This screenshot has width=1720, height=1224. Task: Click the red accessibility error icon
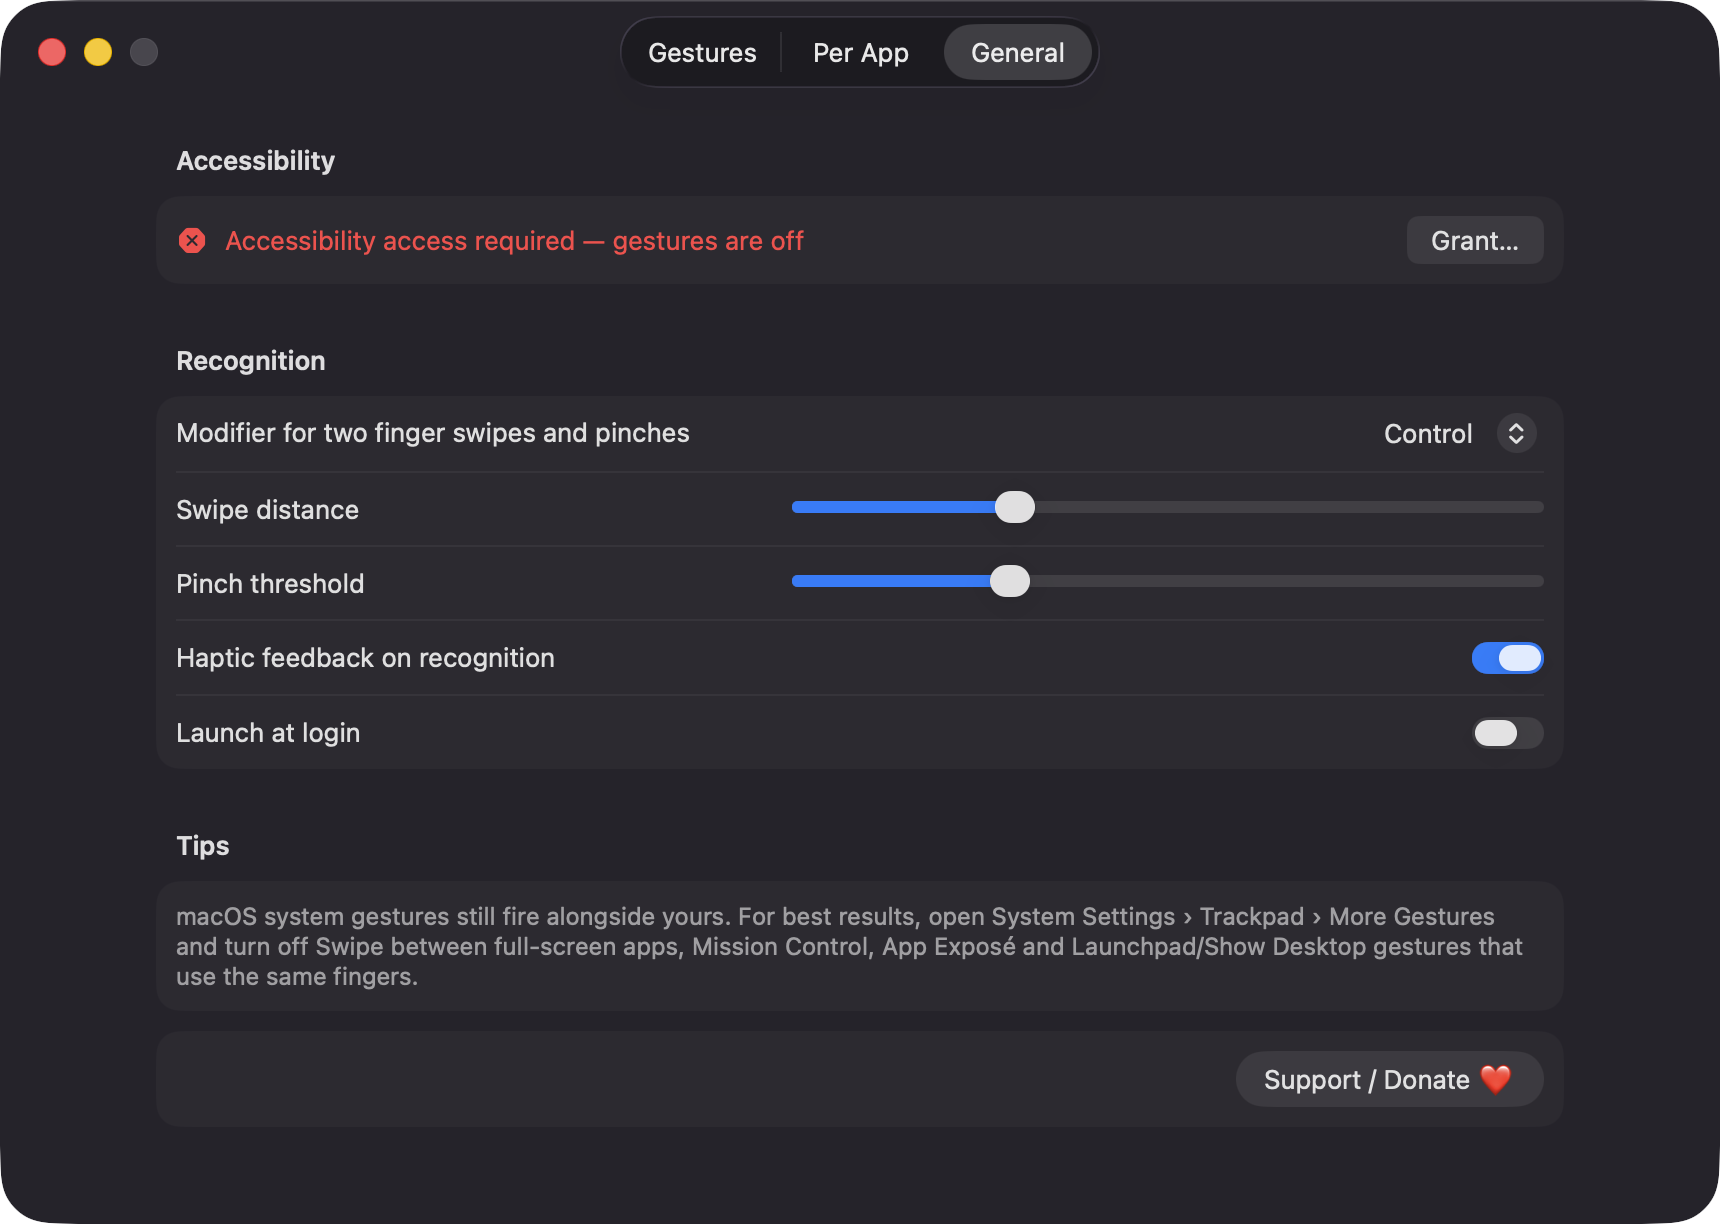click(192, 241)
